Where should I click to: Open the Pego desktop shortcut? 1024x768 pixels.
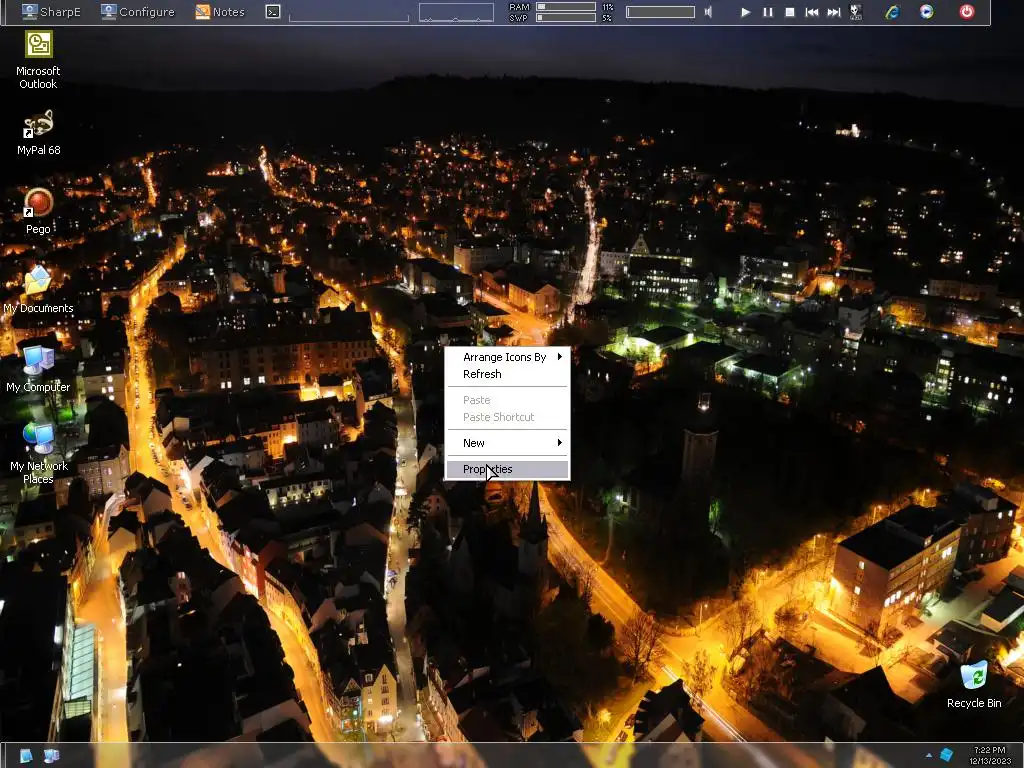point(38,203)
